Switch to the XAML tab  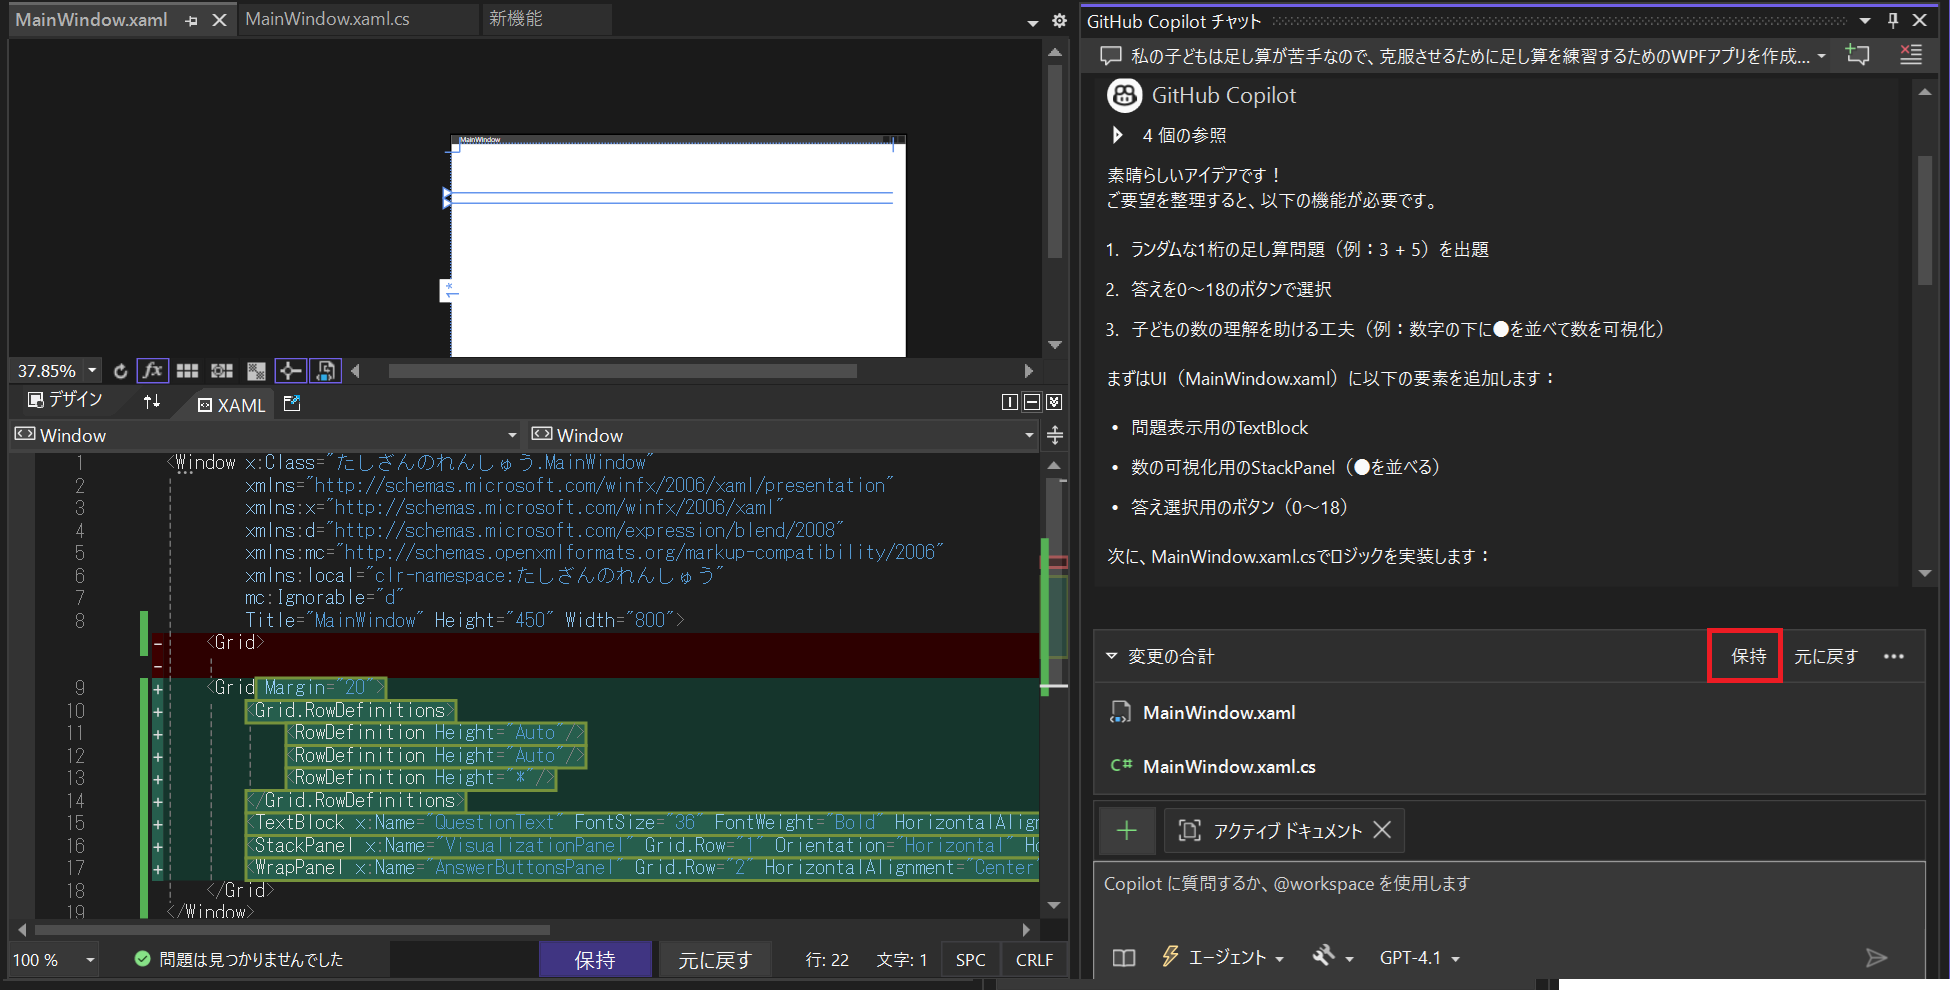coord(232,405)
